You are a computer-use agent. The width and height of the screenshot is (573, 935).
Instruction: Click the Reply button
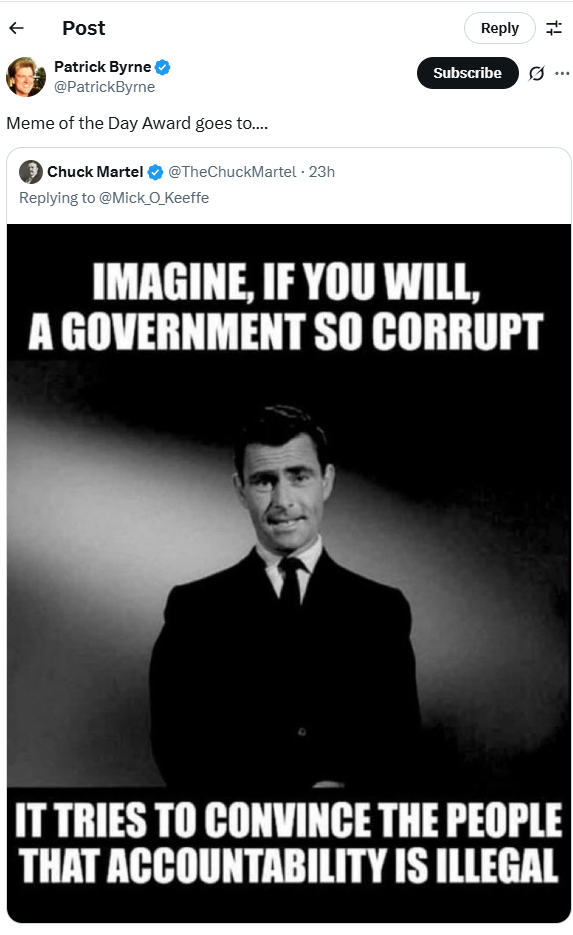[500, 28]
